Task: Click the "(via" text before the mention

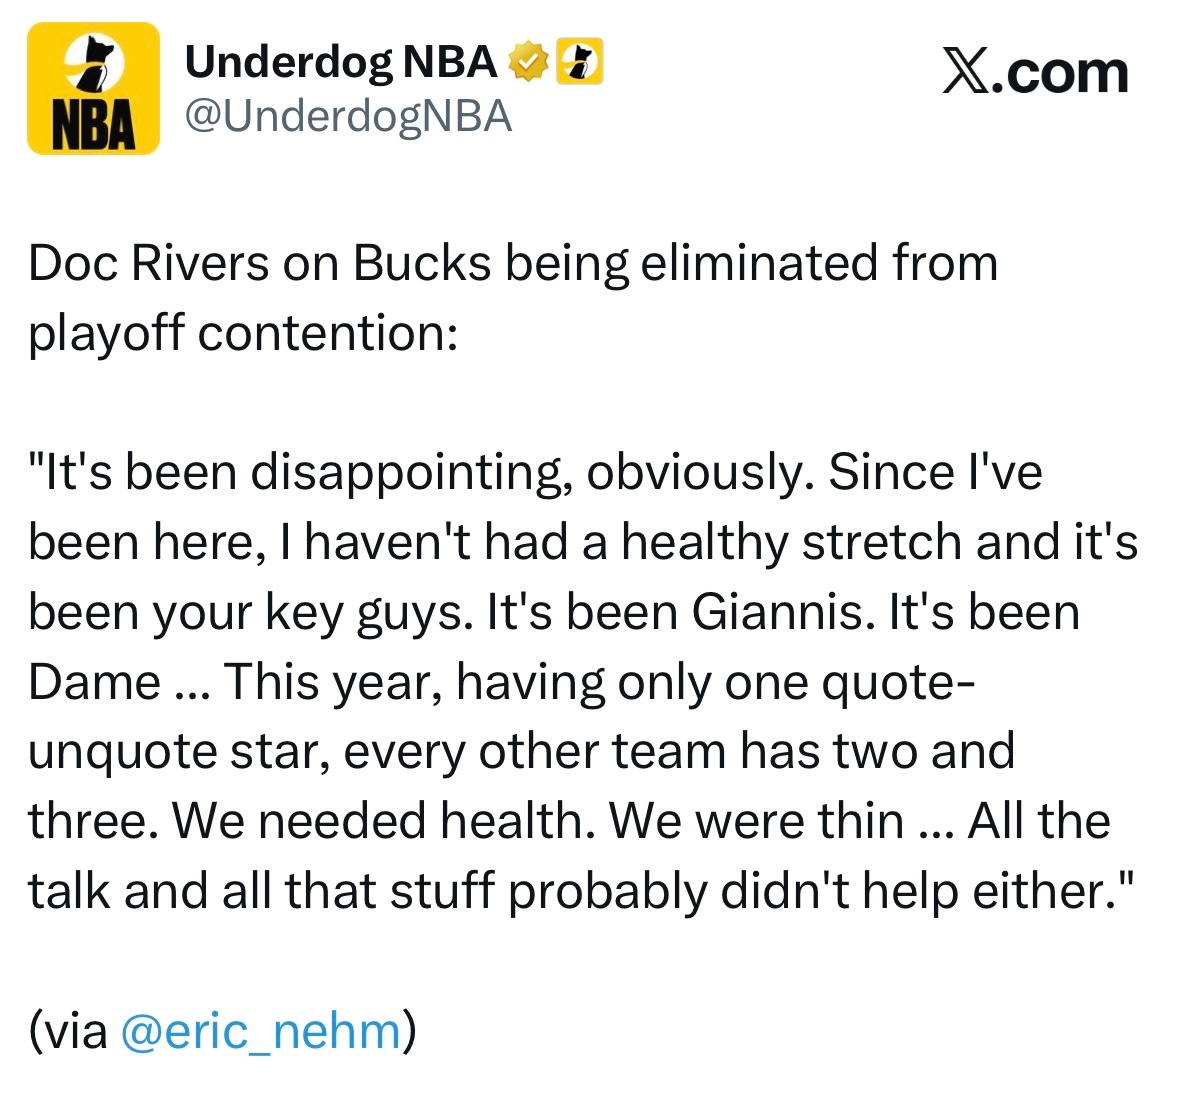Action: tap(68, 1031)
